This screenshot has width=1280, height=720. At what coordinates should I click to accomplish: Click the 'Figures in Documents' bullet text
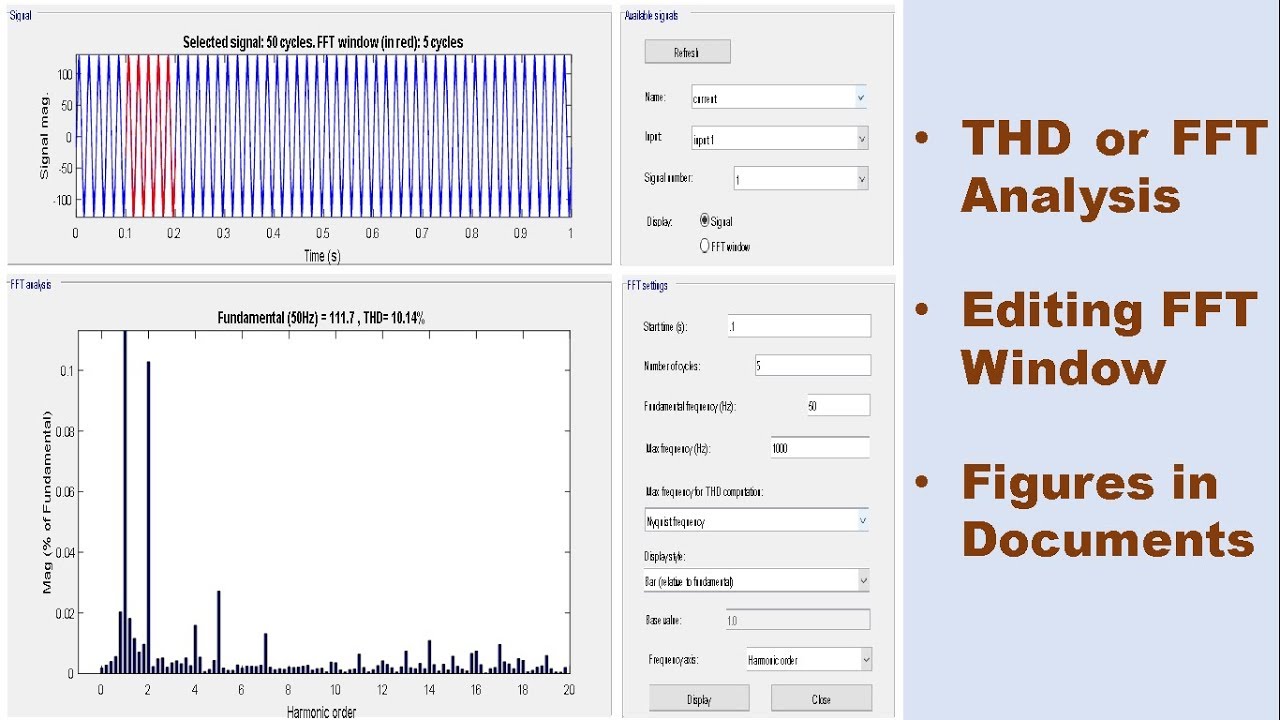tap(1107, 511)
